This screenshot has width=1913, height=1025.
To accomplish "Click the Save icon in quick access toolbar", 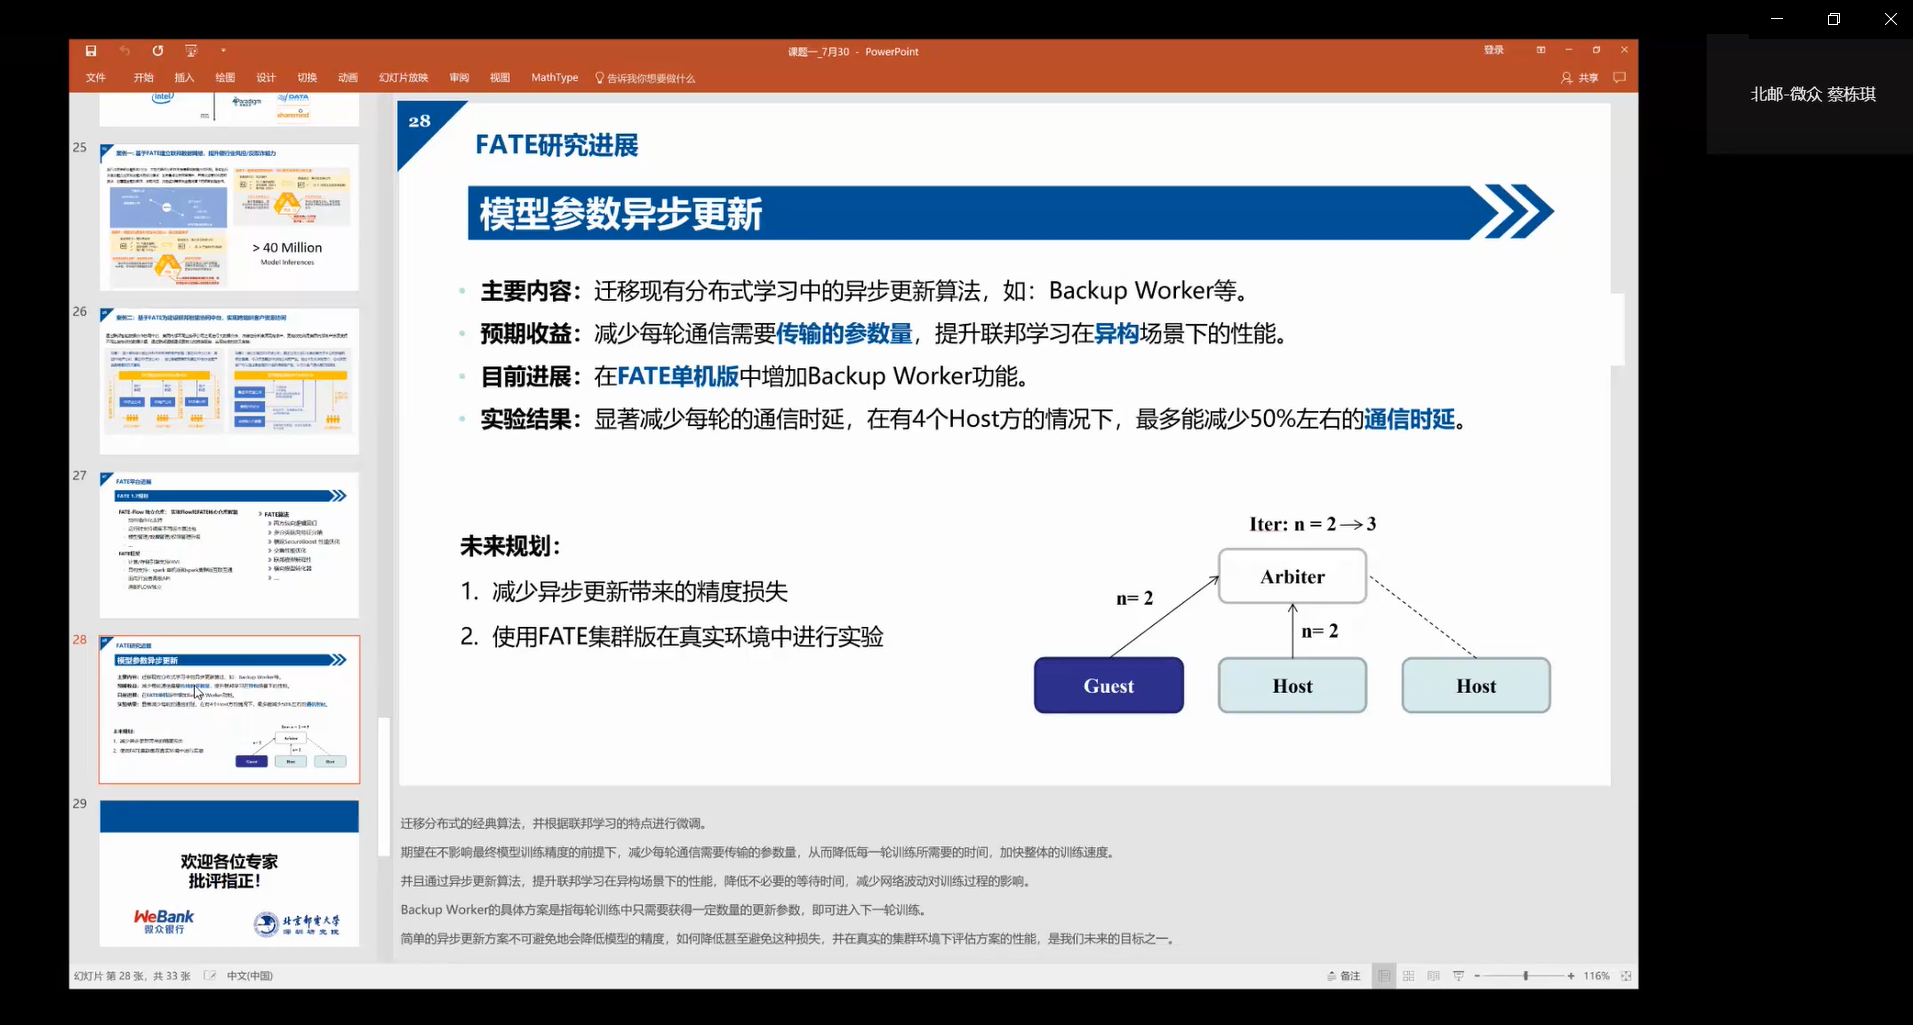I will [x=91, y=51].
